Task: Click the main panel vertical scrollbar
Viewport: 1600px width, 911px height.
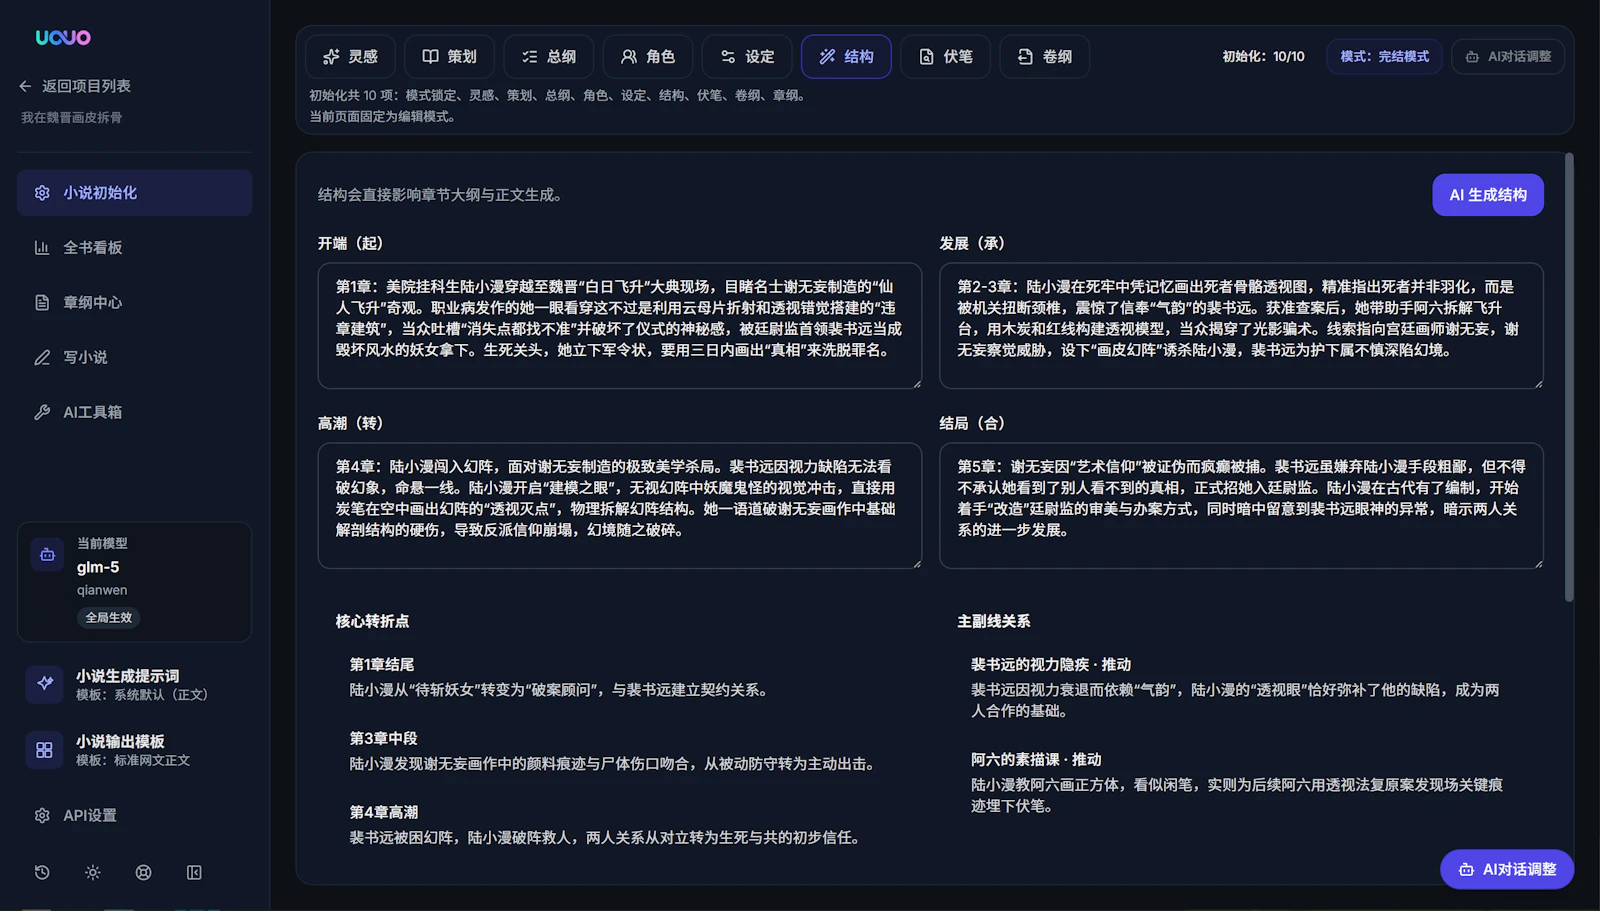Action: [x=1569, y=377]
